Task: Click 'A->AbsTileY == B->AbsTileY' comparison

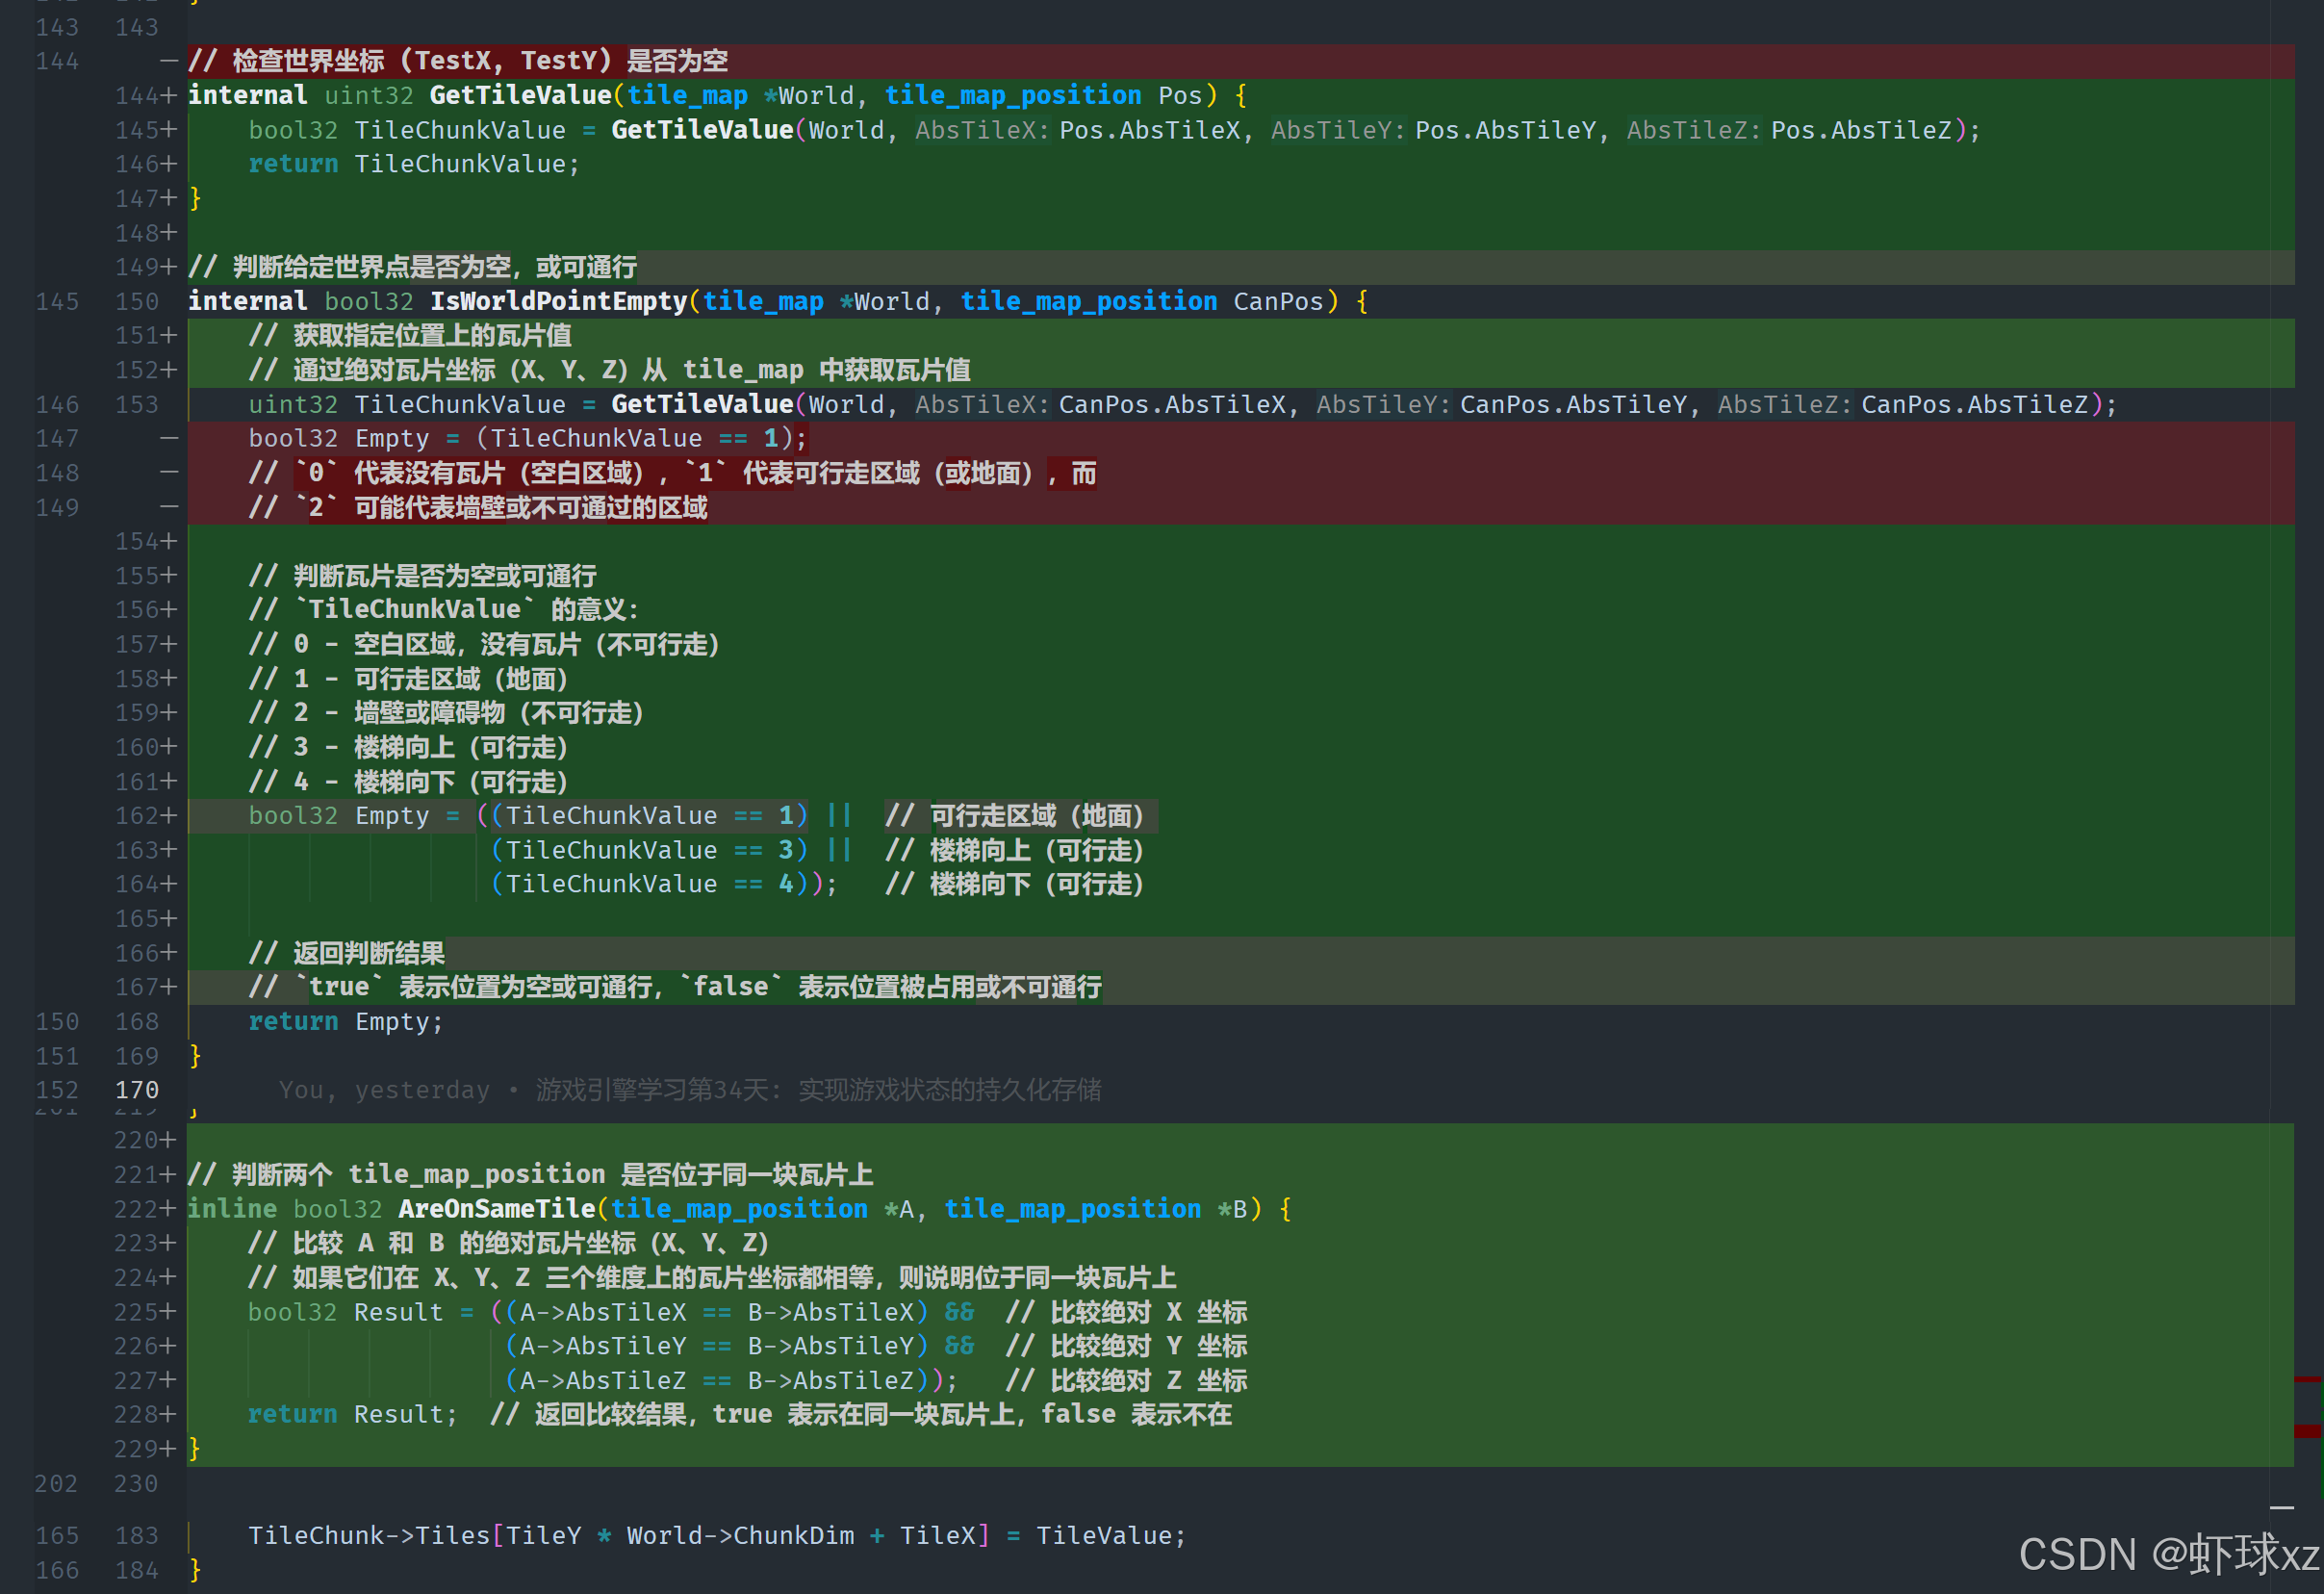Action: (x=716, y=1346)
